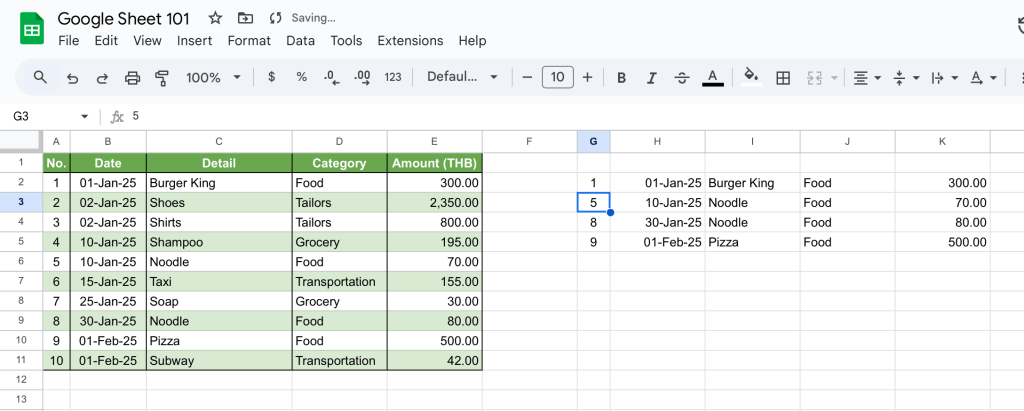1024x411 pixels.
Task: Click the print icon
Action: click(x=132, y=77)
